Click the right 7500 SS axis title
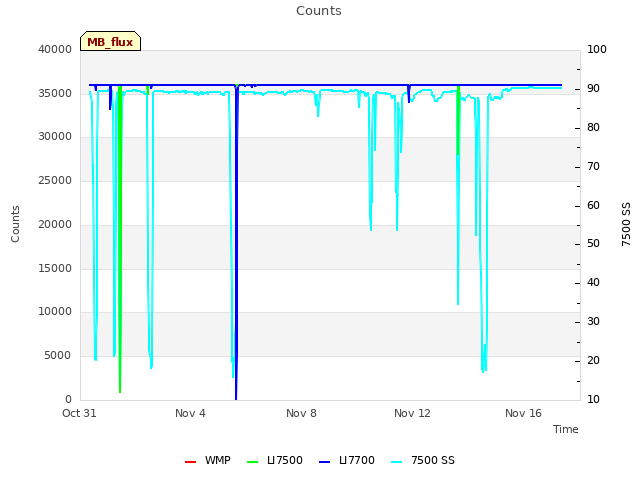This screenshot has width=640, height=480. [626, 224]
